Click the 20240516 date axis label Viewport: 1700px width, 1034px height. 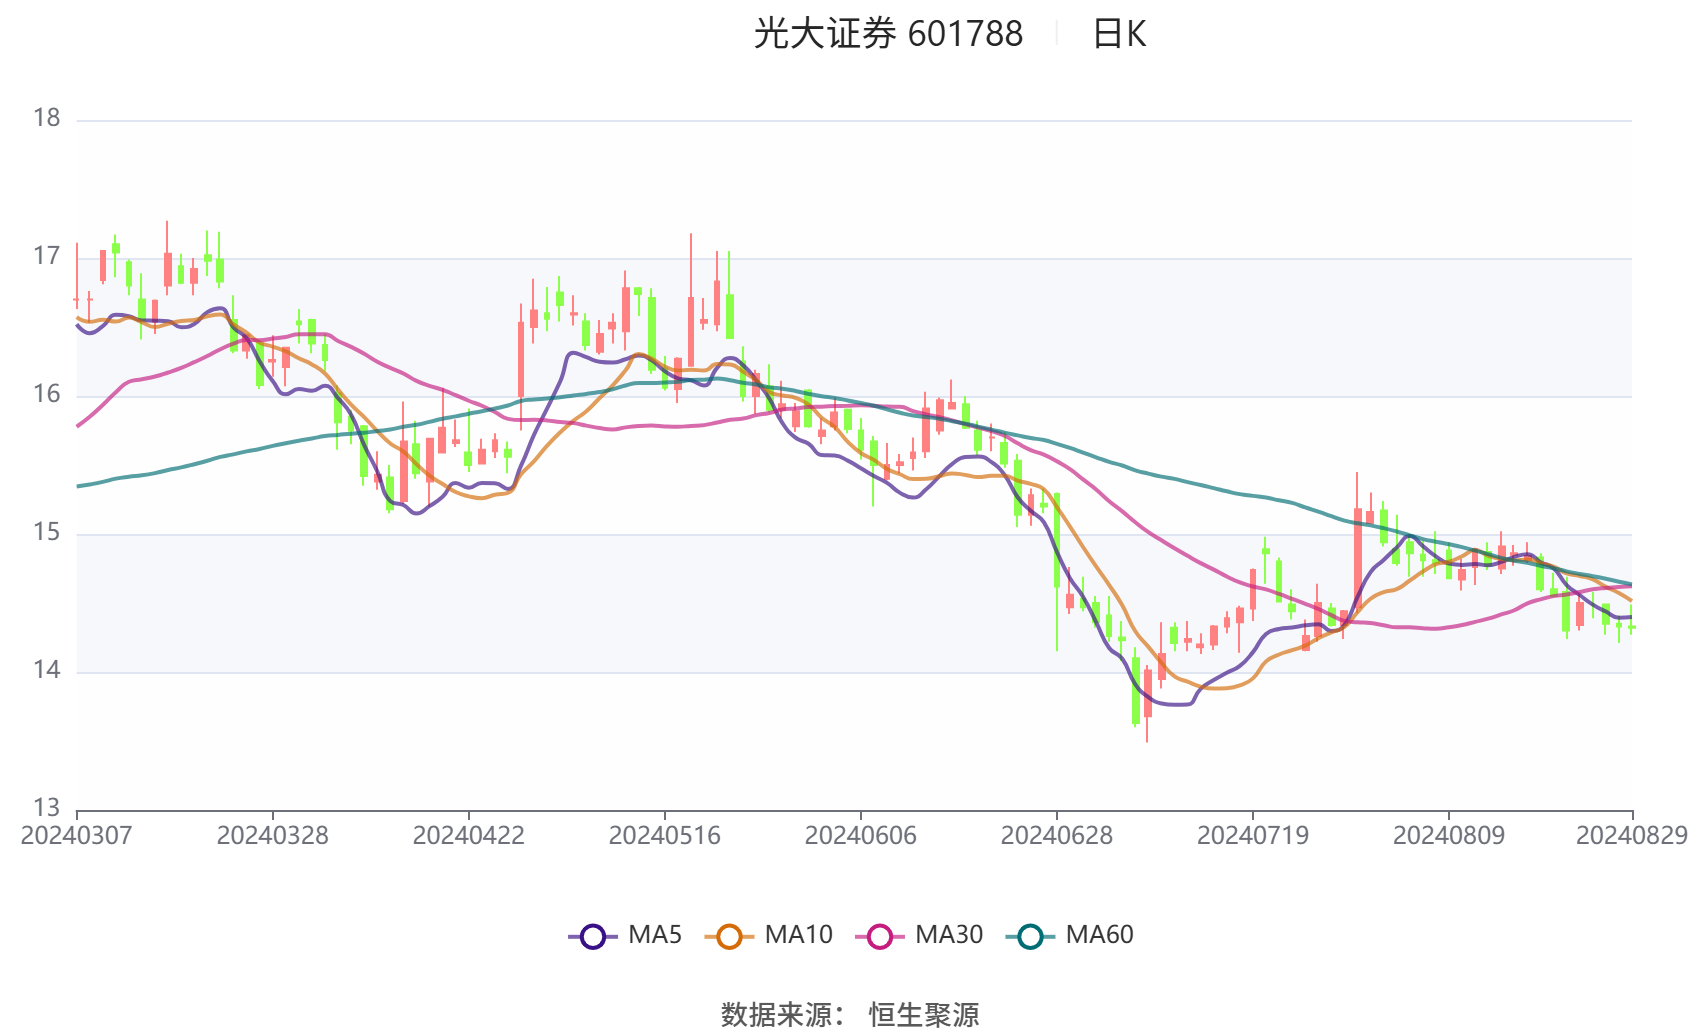click(x=664, y=835)
